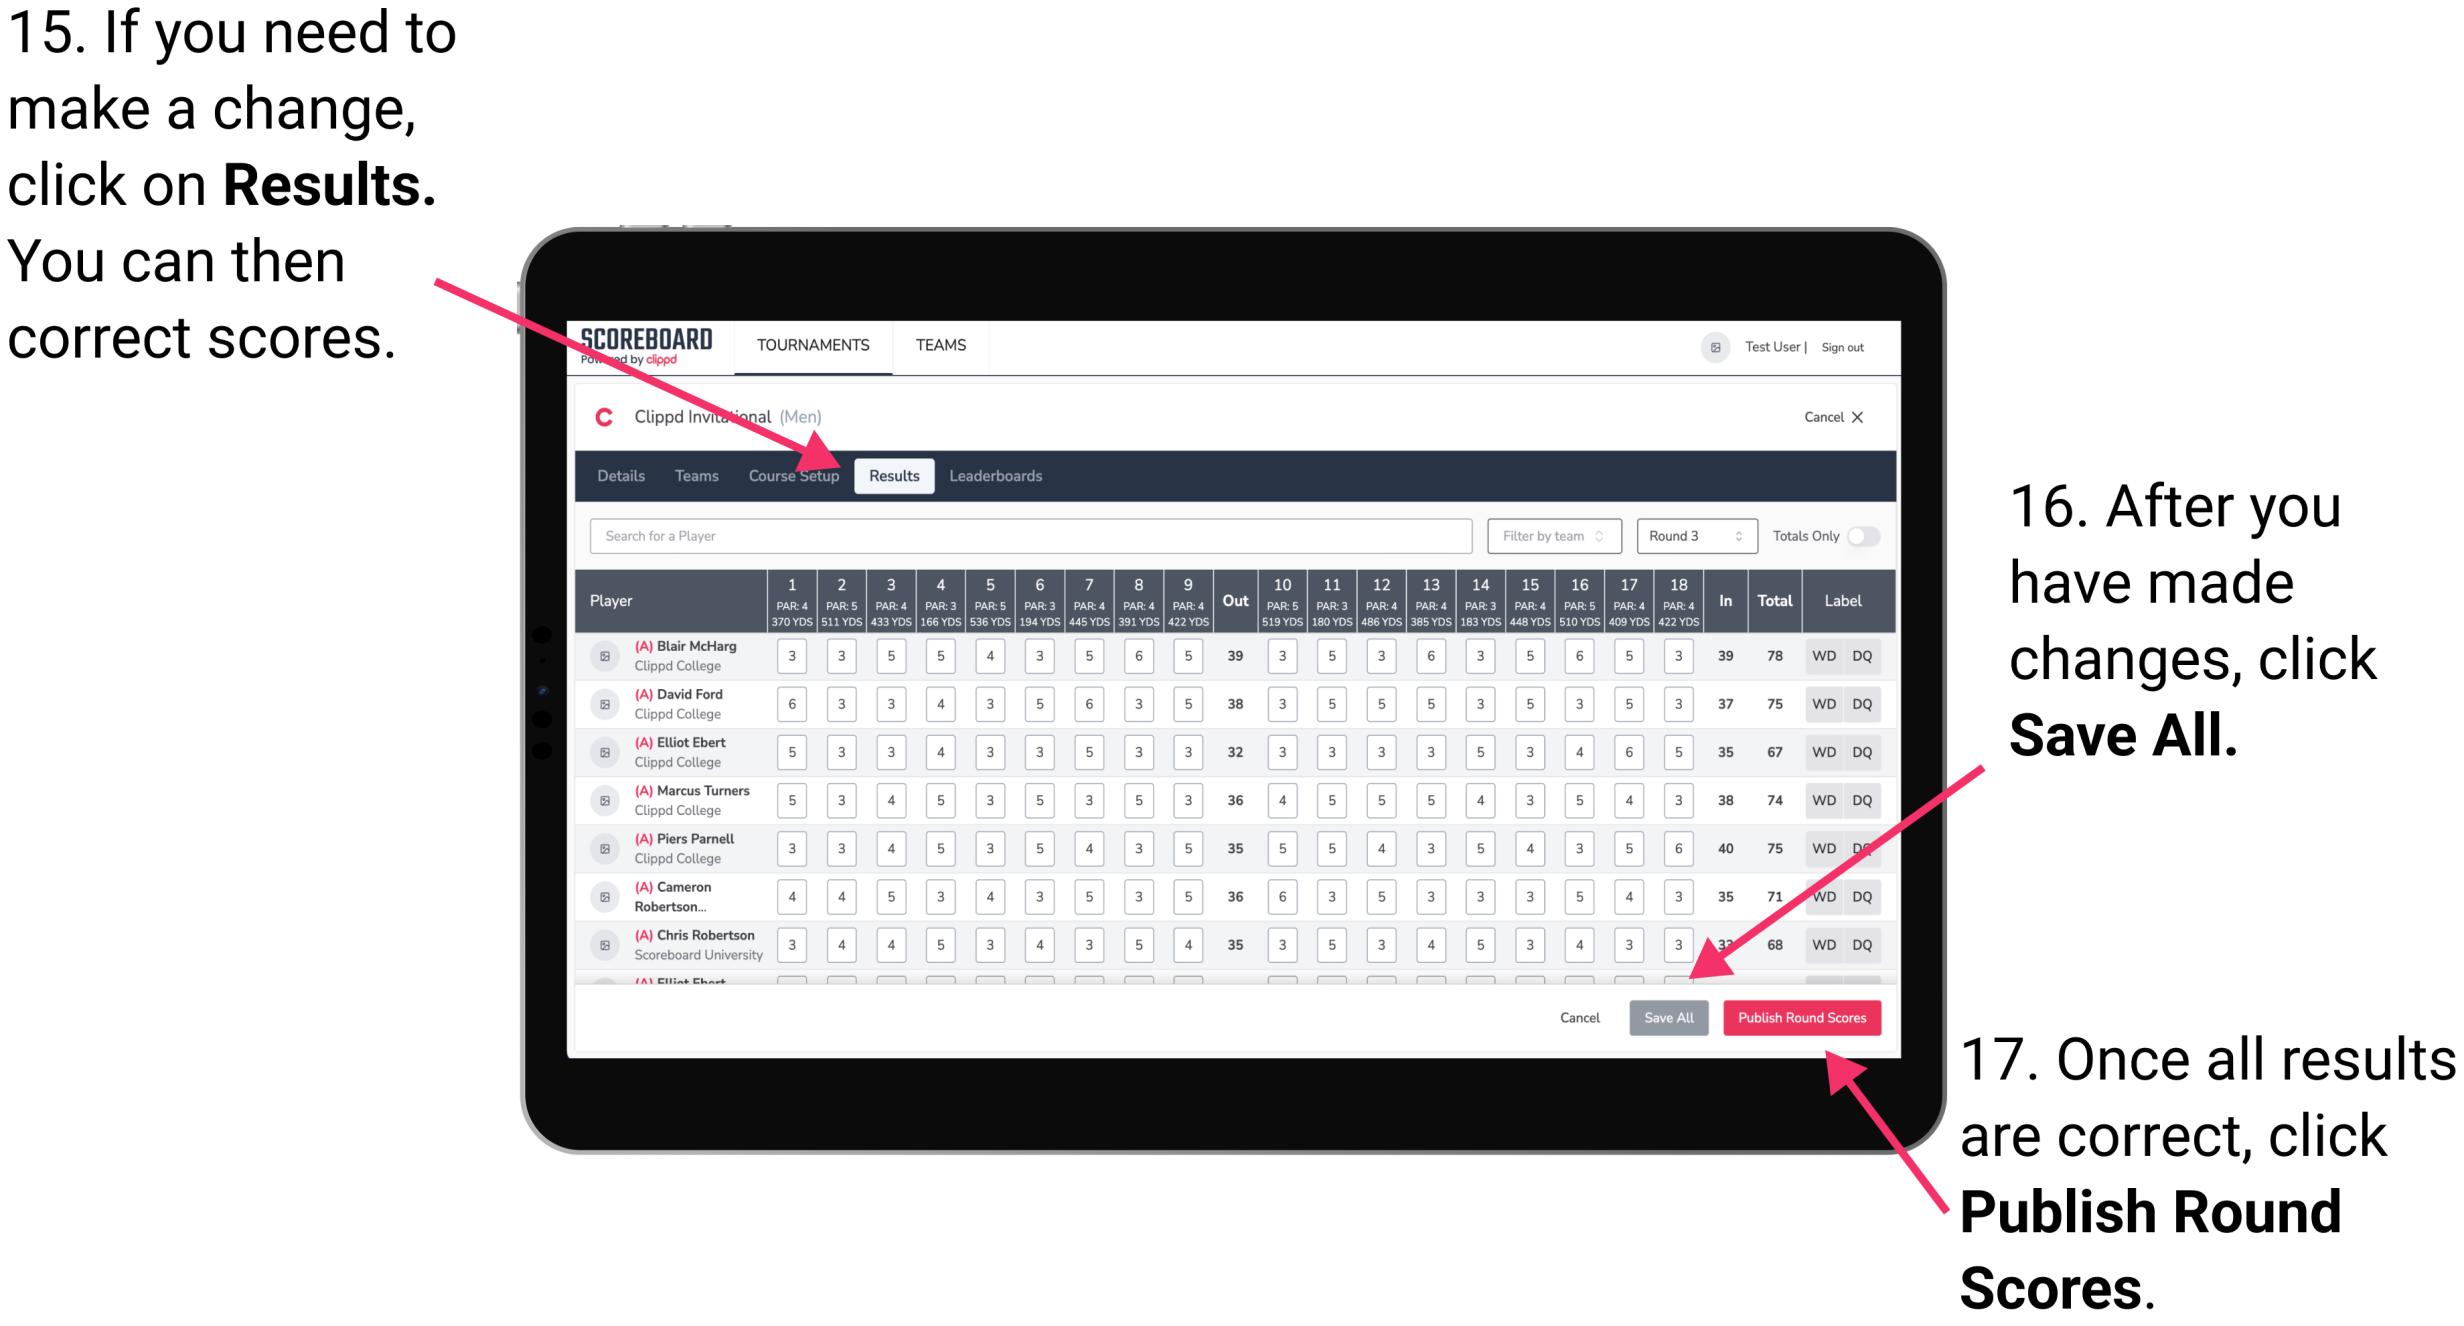Click the Course Setup tab icon
Screen dimensions: 2464x1326
coord(797,474)
